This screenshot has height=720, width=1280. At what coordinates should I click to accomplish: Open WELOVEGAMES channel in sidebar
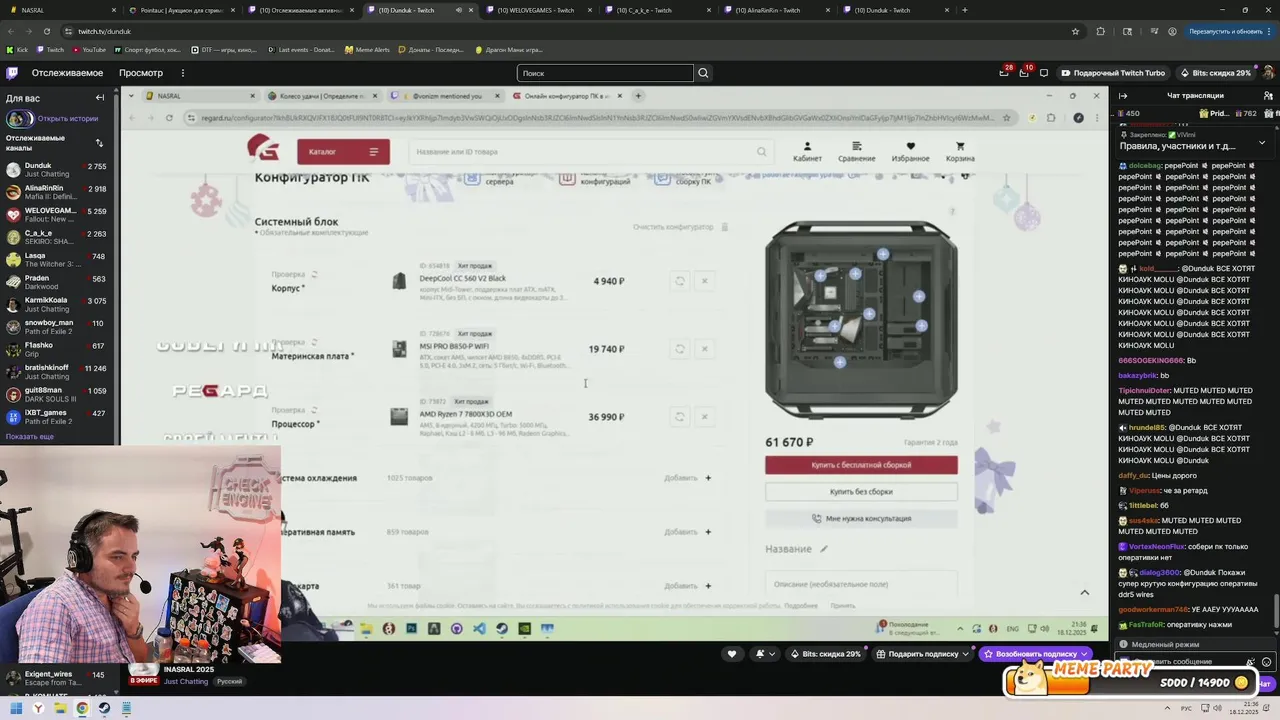pyautogui.click(x=58, y=215)
